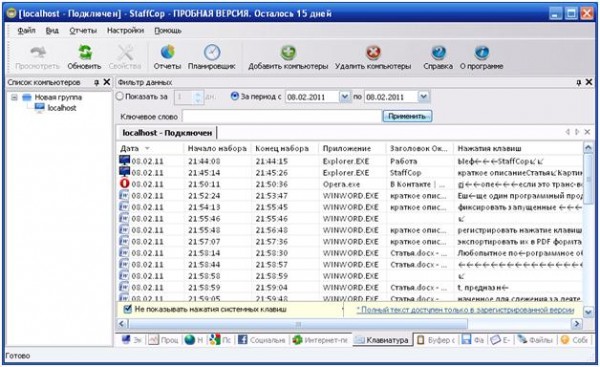Click the vertical scrollbar down arrow
This screenshot has width=600, height=367.
pyautogui.click(x=588, y=312)
